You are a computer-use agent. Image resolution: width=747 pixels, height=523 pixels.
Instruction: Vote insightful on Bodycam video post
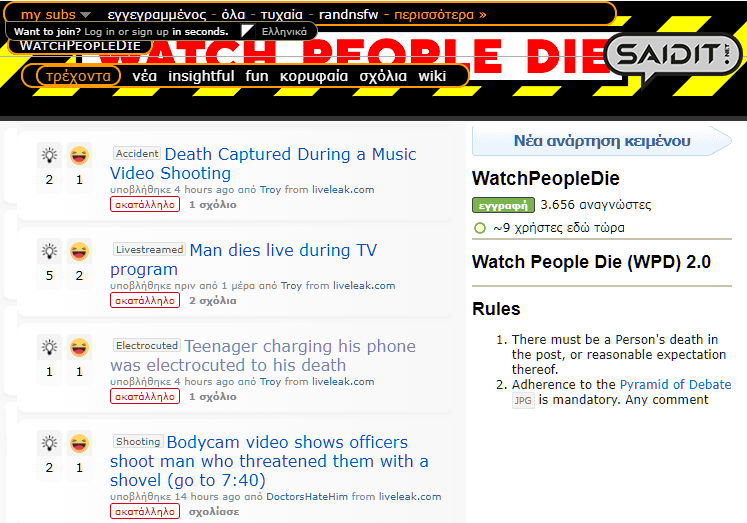[50, 443]
